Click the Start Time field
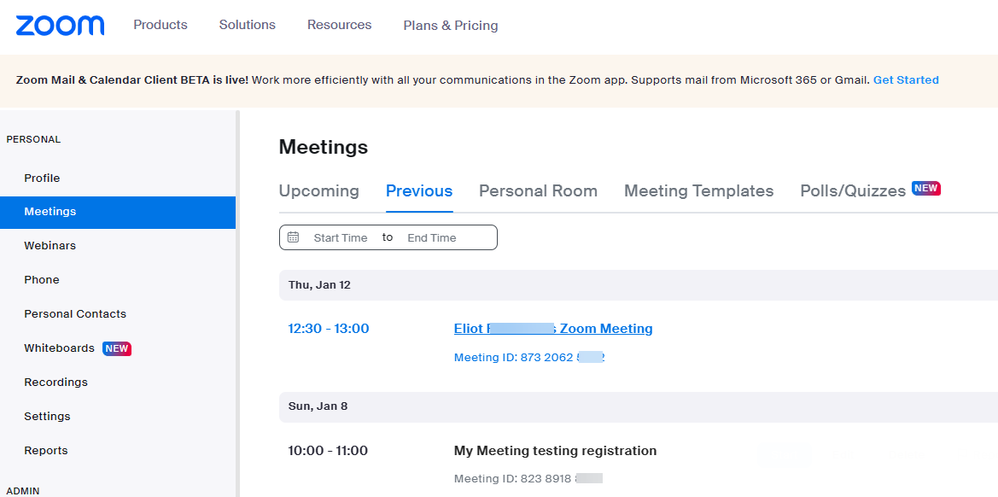 tap(340, 238)
